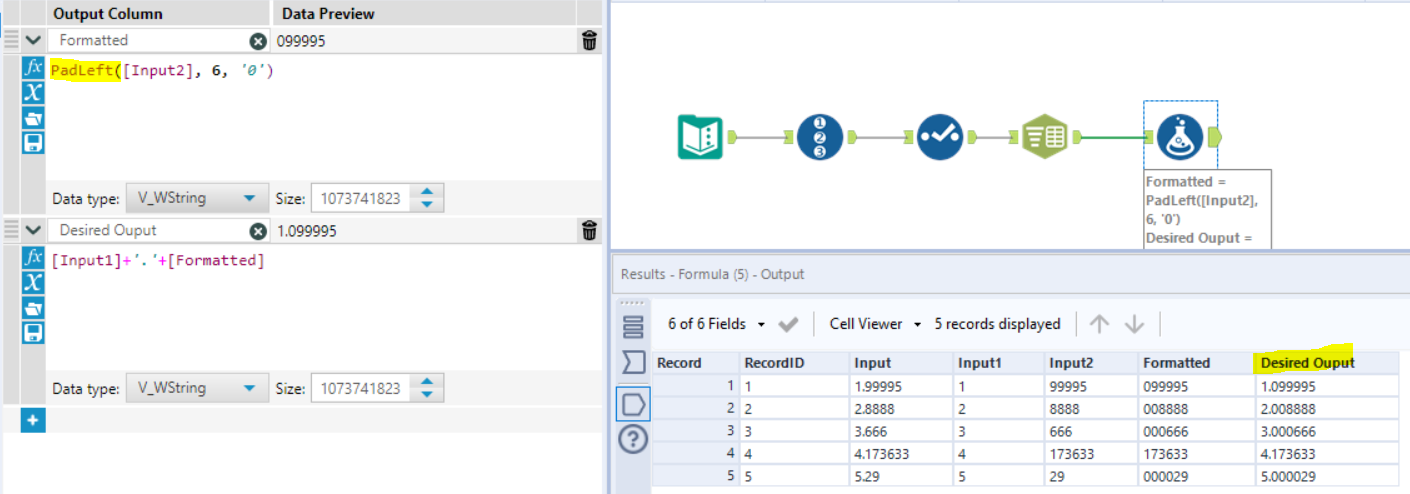Open the 6 of 6 Fields dropdown
Viewport: 1410px width, 494px height.
point(717,324)
